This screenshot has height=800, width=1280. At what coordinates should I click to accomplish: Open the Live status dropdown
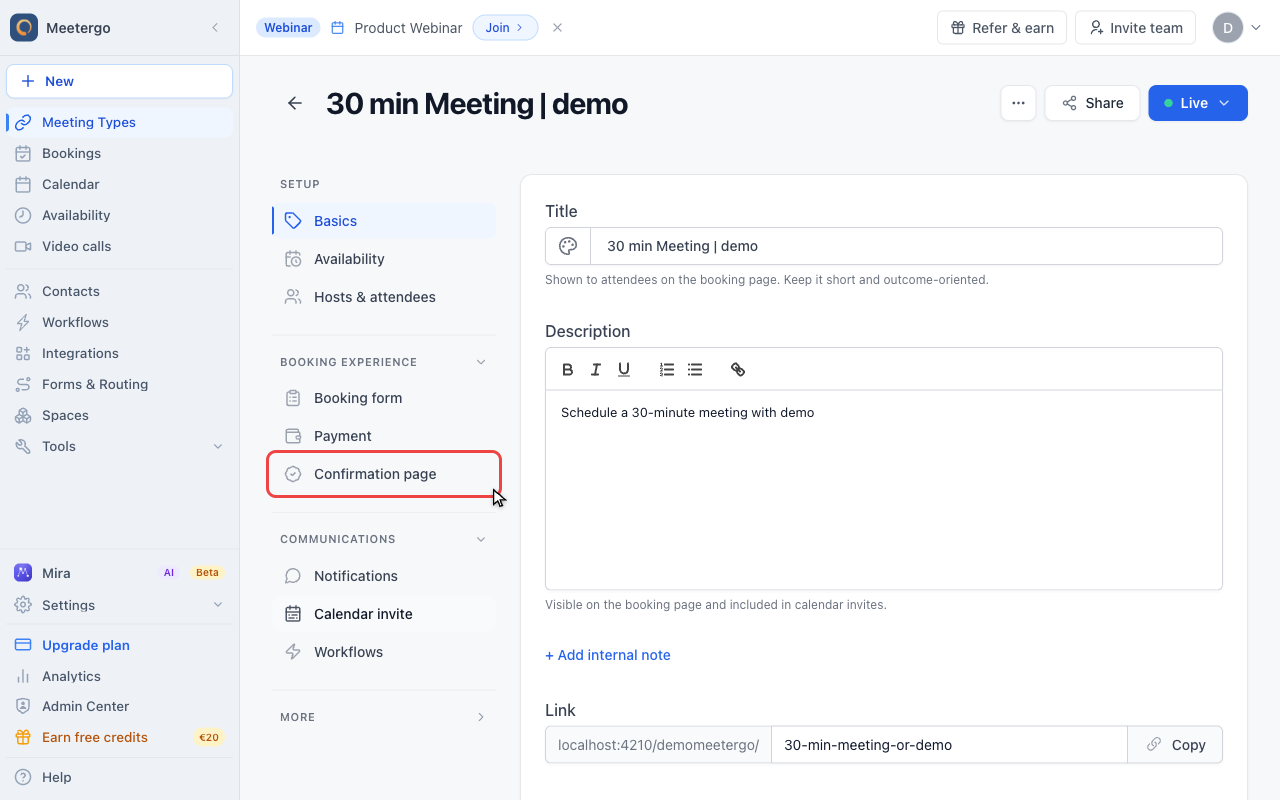coord(1198,103)
